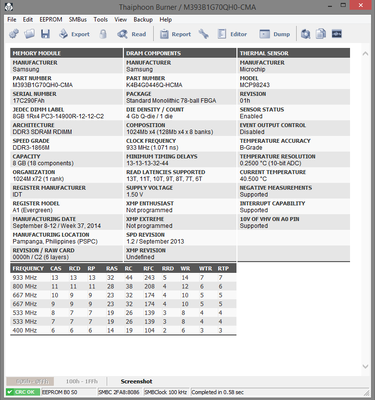
Task: Open the SMBus menu
Action: [x=78, y=20]
